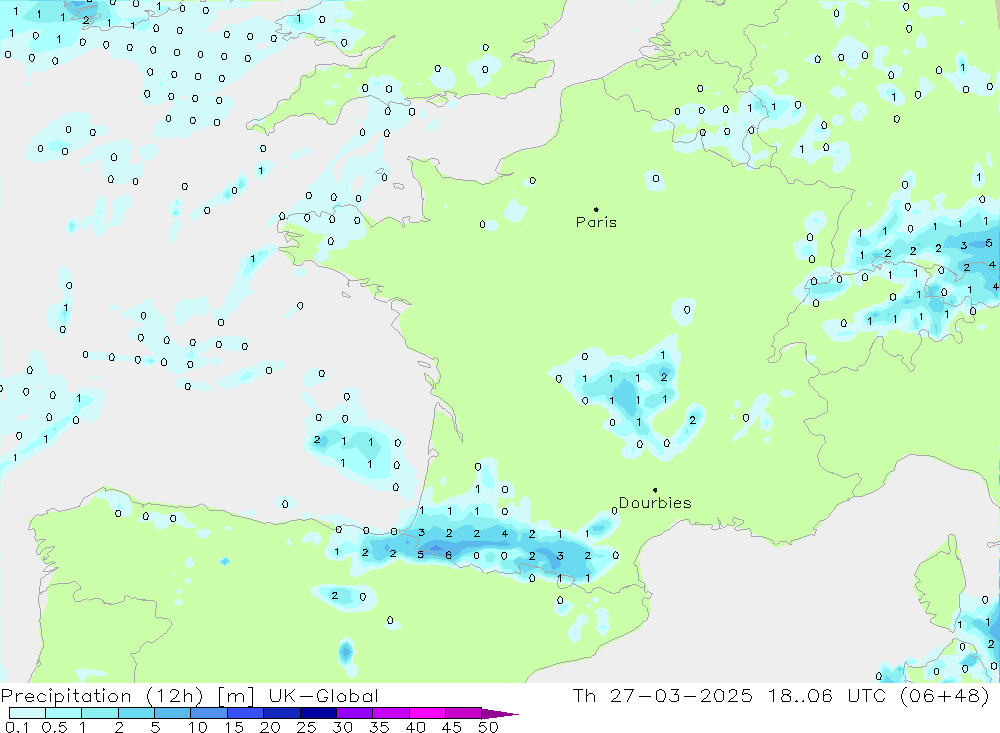
Task: Click the '[m]' unit label
Action: 236,695
